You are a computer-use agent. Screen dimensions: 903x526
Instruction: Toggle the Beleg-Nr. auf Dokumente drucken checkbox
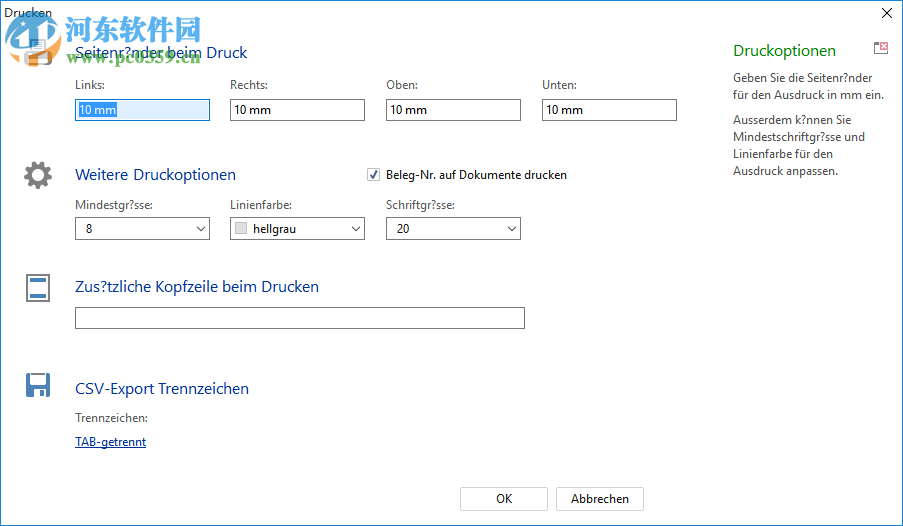click(x=374, y=175)
